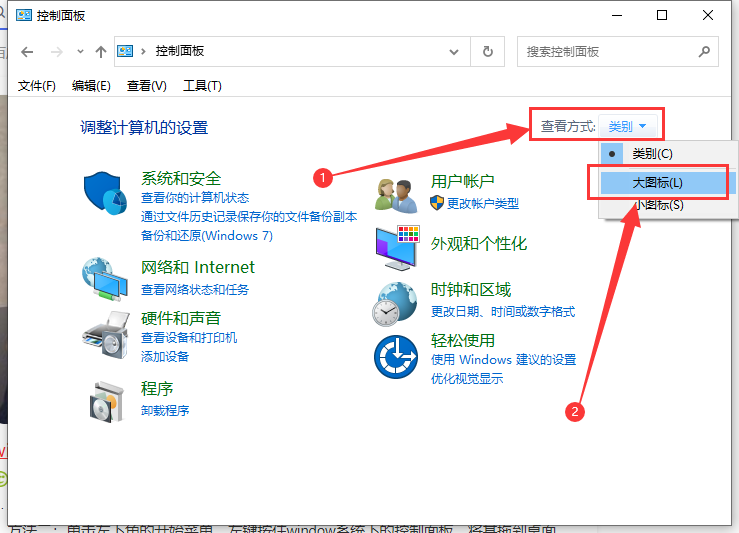
Task: Click the 卸载程序 link
Action: pyautogui.click(x=165, y=410)
